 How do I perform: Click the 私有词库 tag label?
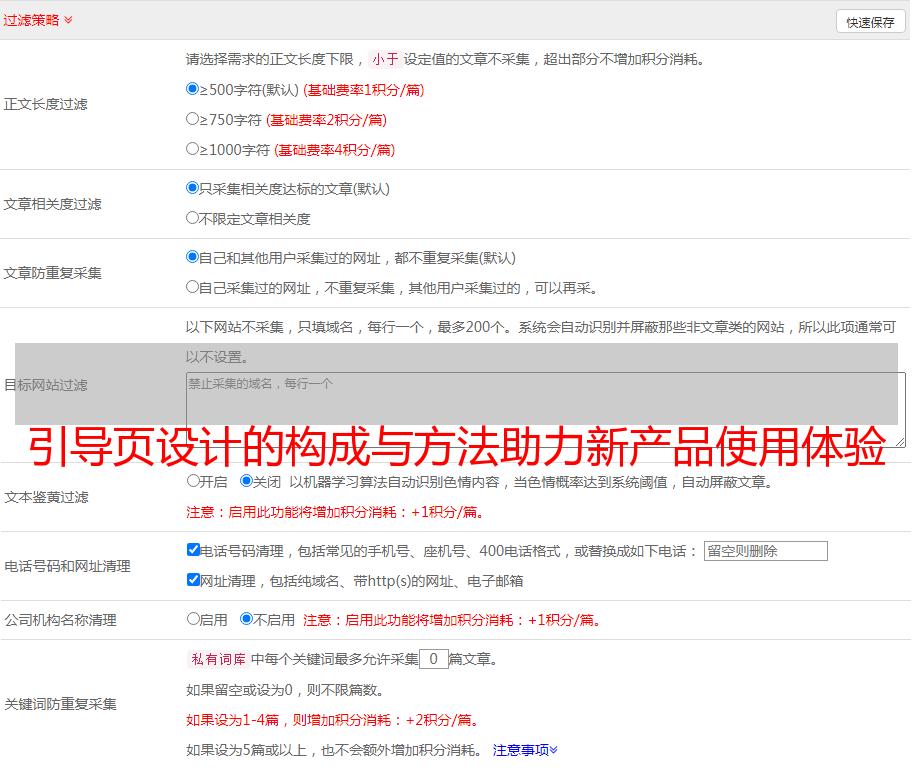[216, 659]
